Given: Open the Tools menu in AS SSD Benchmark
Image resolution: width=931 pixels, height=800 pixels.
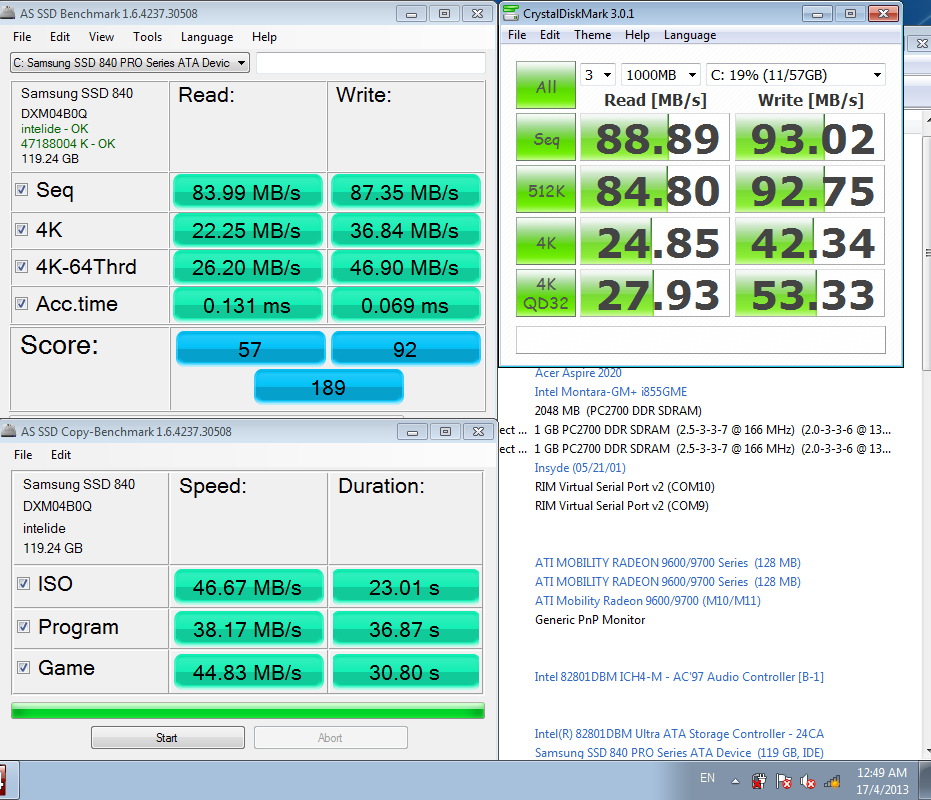Looking at the screenshot, I should tap(147, 37).
